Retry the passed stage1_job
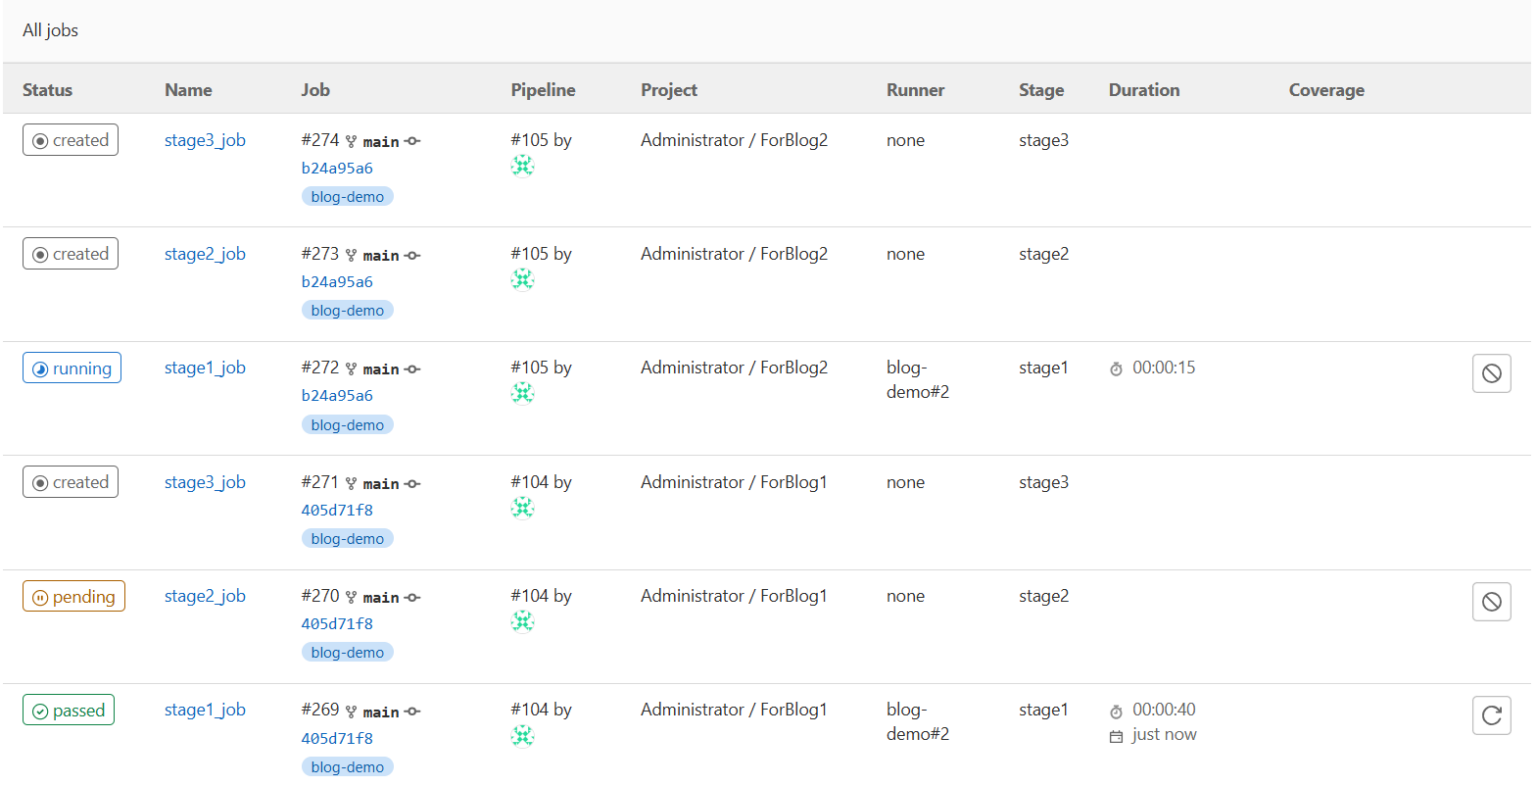This screenshot has width=1536, height=786. pos(1491,715)
